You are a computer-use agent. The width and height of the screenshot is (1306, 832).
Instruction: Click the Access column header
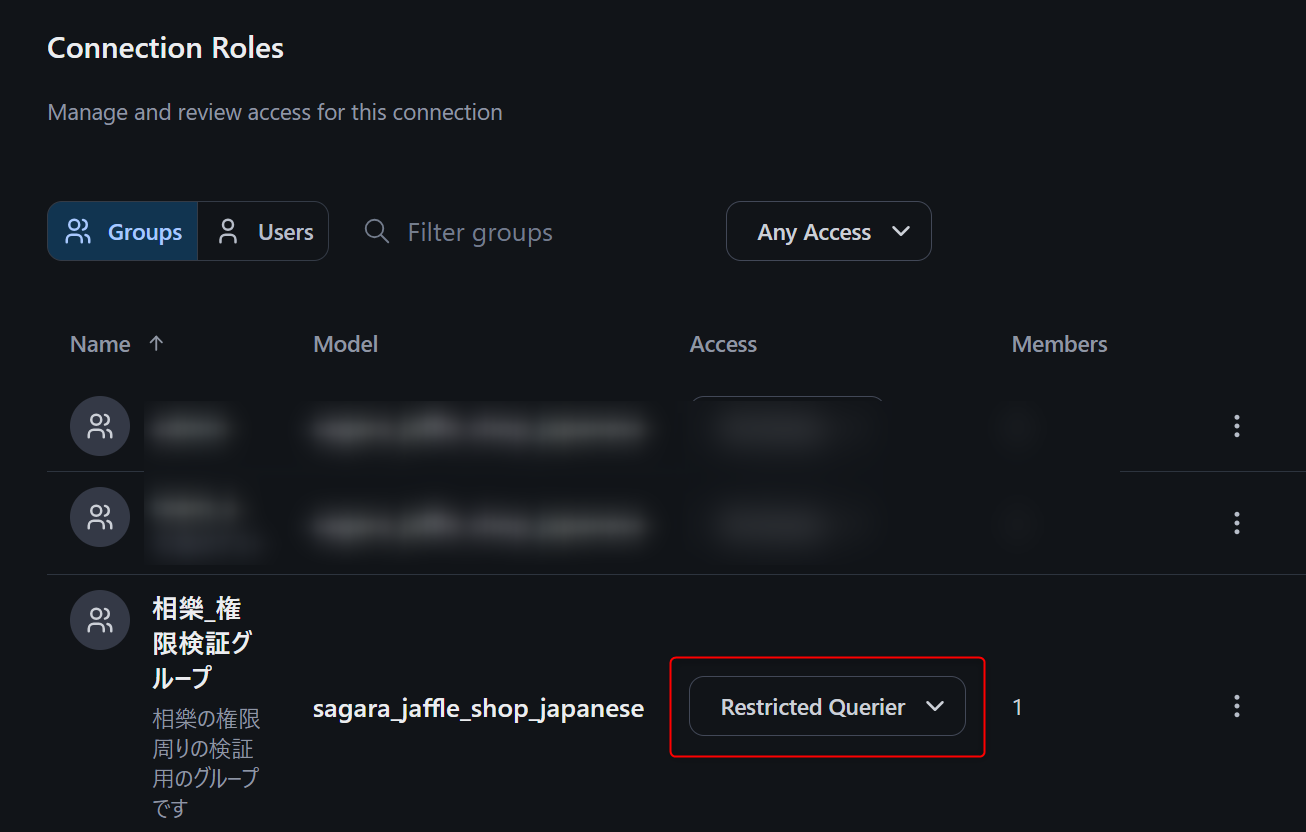coord(723,344)
